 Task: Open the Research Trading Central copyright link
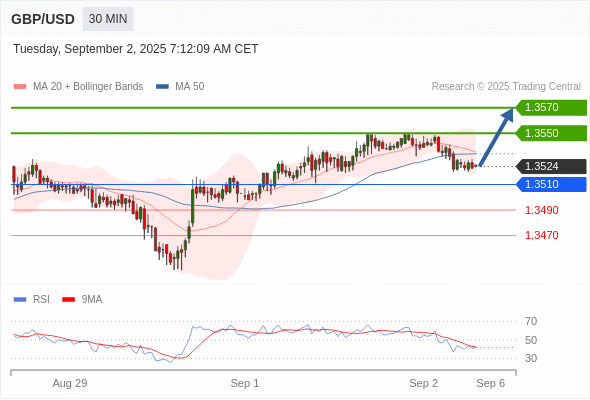[506, 87]
